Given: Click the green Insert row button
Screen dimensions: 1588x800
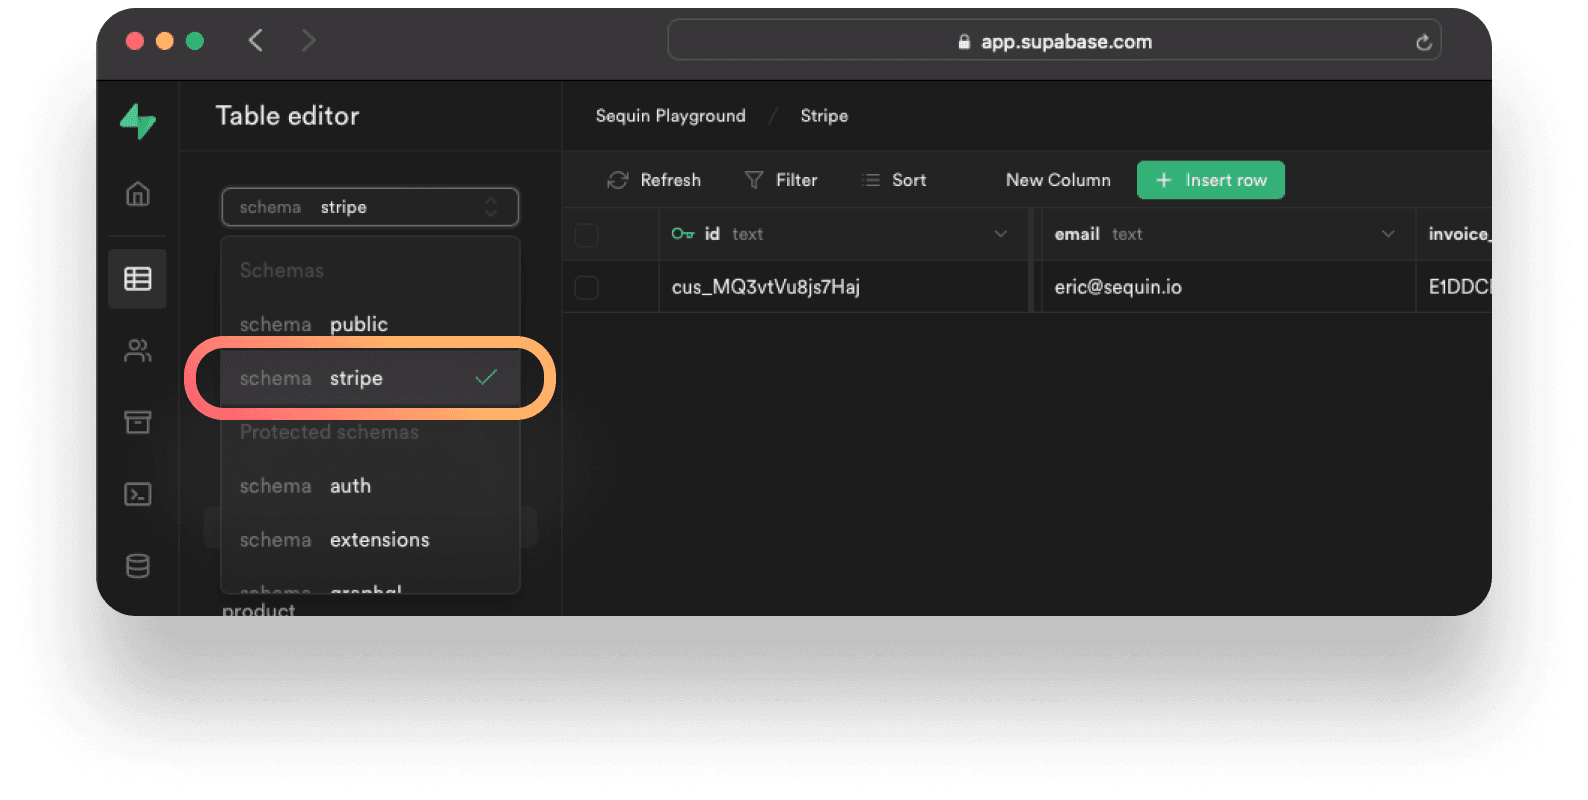Looking at the screenshot, I should tap(1210, 180).
